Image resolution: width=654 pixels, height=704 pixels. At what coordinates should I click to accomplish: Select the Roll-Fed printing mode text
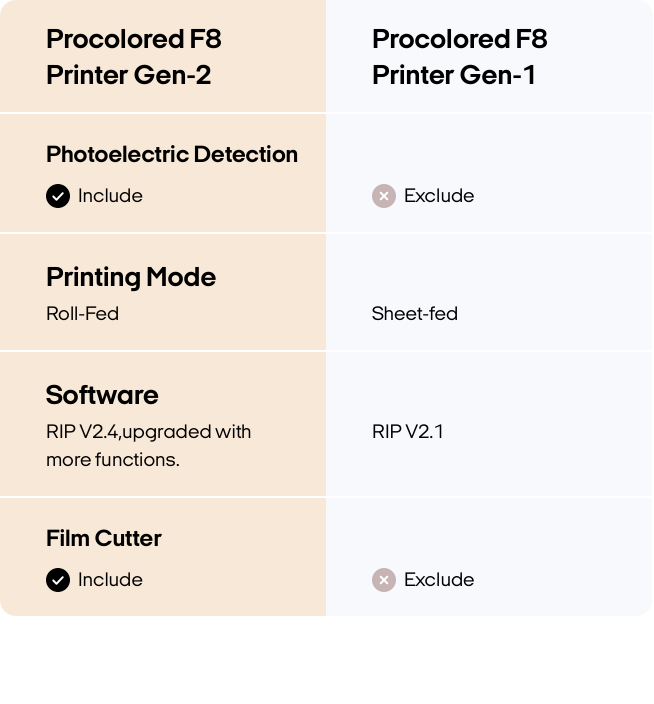(x=82, y=314)
